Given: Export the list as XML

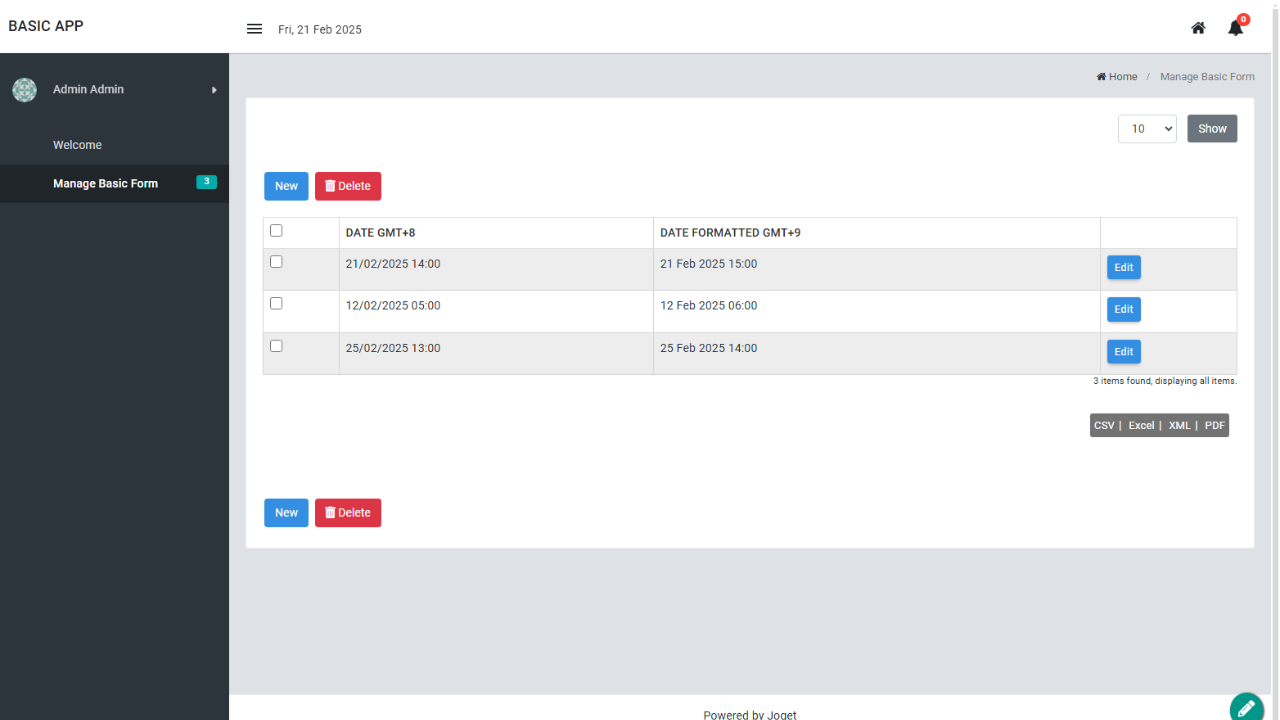Looking at the screenshot, I should coord(1179,426).
